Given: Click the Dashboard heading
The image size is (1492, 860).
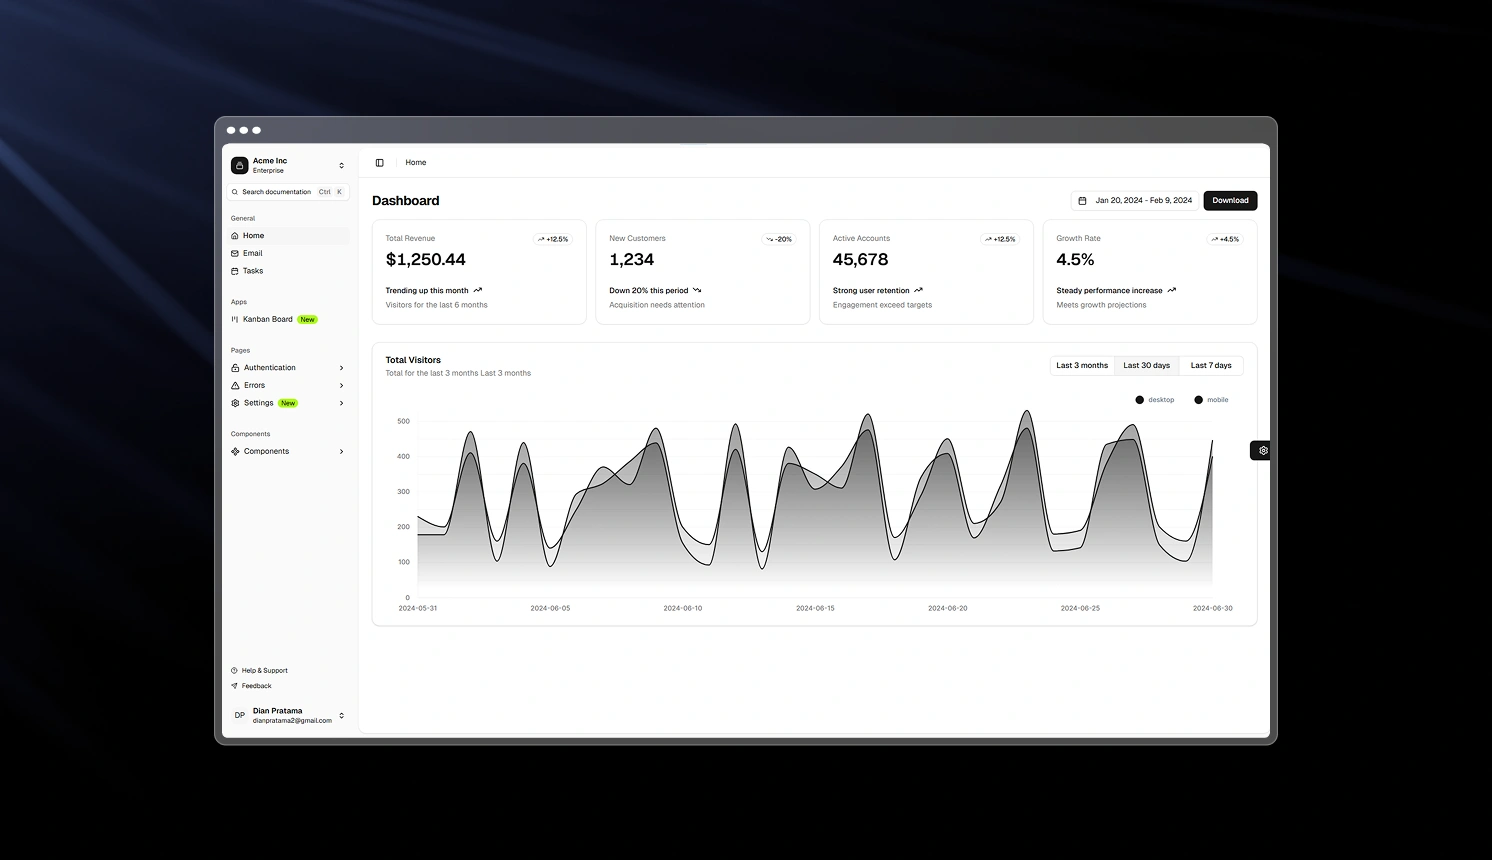Looking at the screenshot, I should tap(406, 201).
